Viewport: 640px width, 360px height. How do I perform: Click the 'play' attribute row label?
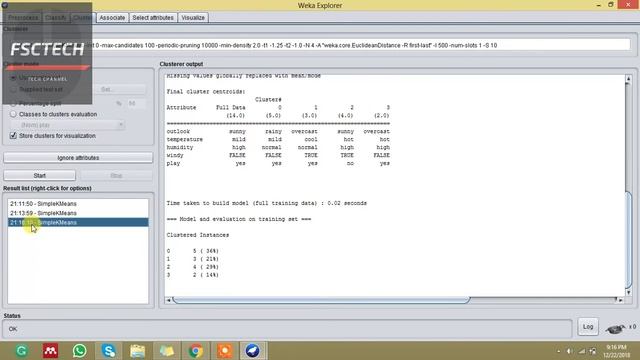pyautogui.click(x=173, y=163)
